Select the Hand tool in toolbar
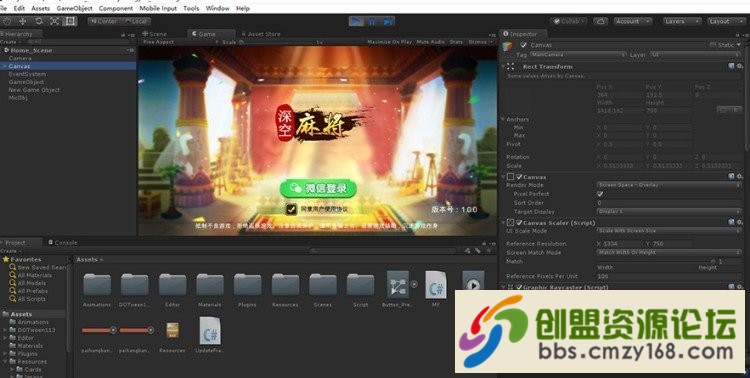Viewport: 750px width, 378px height. pos(7,21)
